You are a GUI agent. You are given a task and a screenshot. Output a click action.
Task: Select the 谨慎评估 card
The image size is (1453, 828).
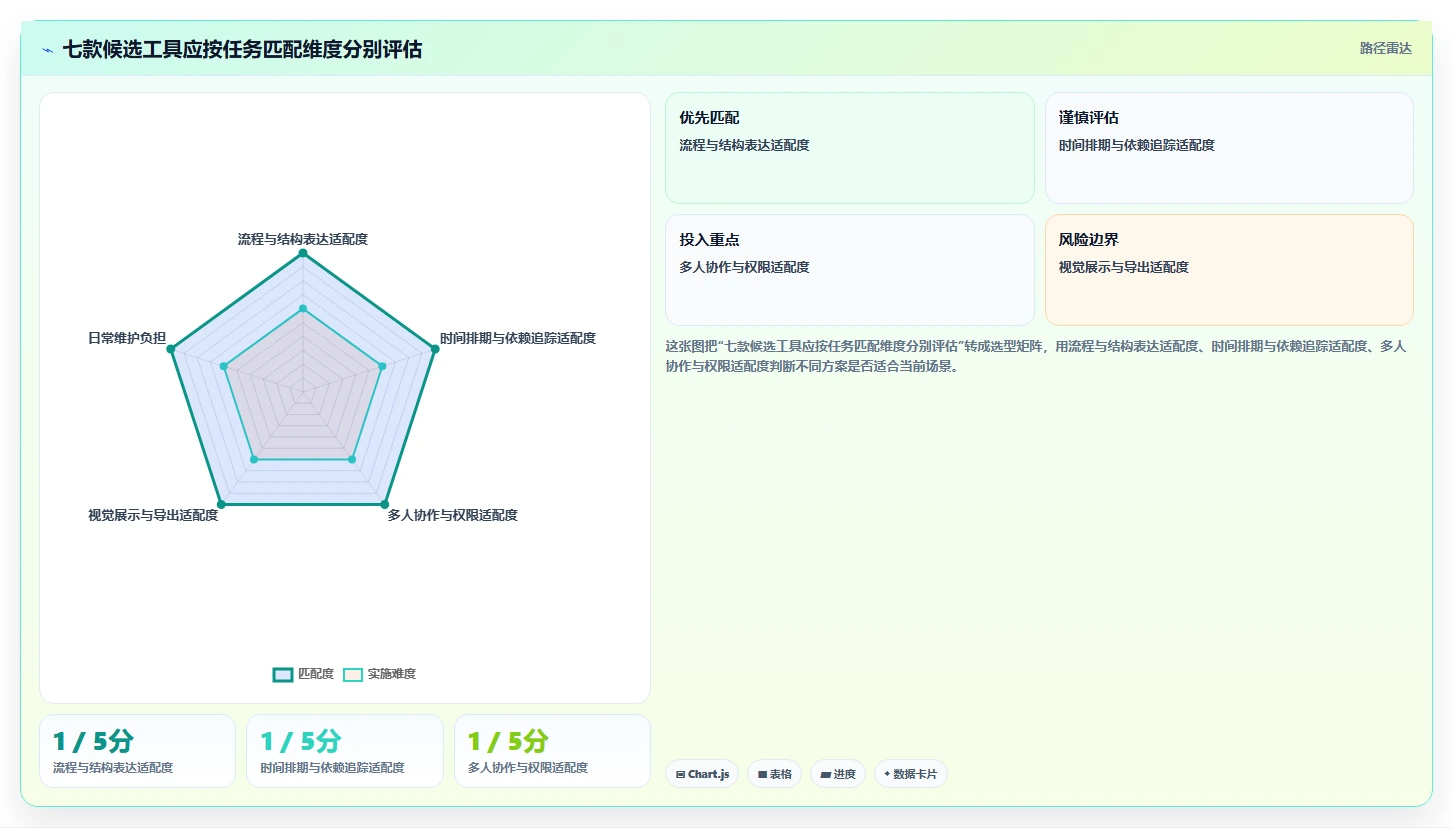point(1229,148)
